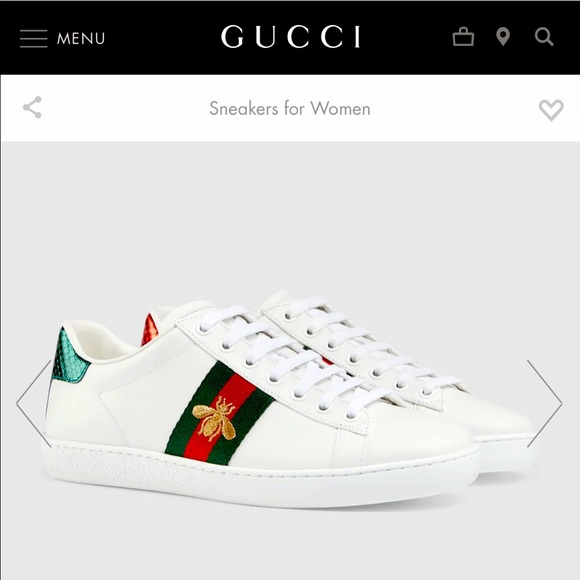Tap the grey background above the sneakers
This screenshot has width=580, height=580.
[290, 215]
